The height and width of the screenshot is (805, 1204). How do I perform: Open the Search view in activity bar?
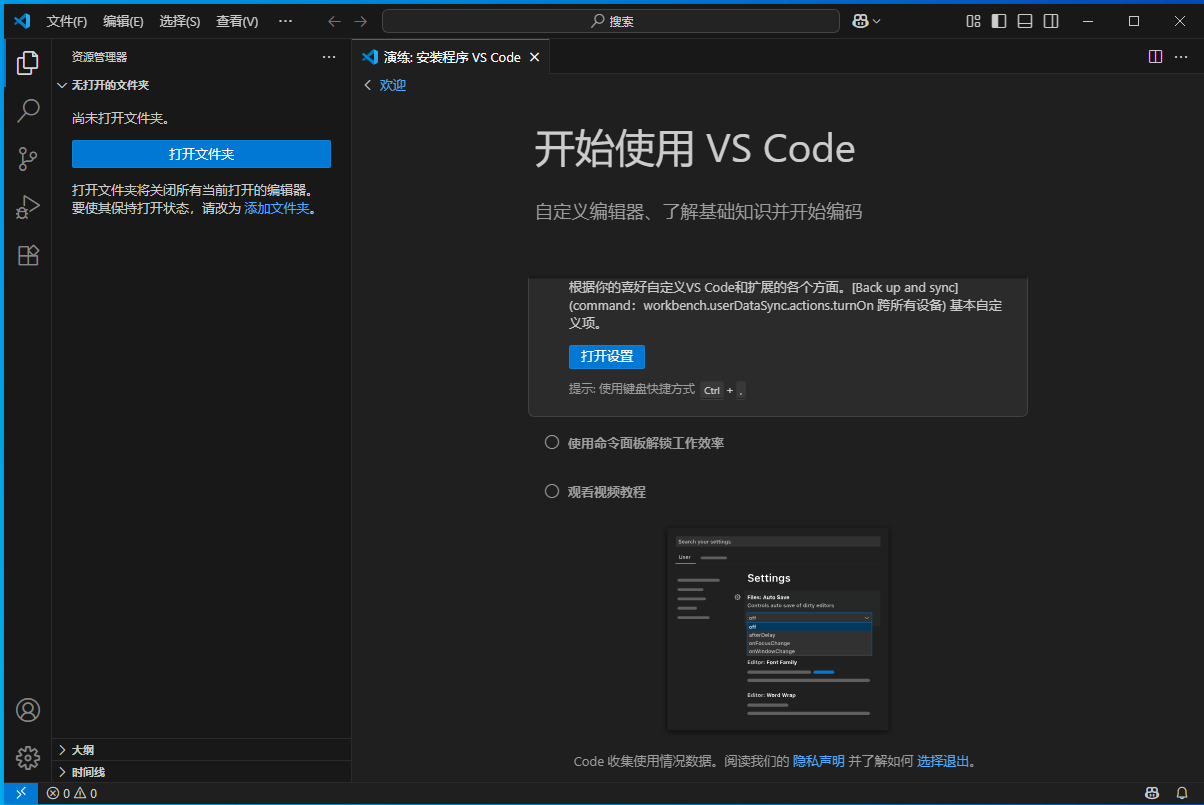click(x=28, y=111)
